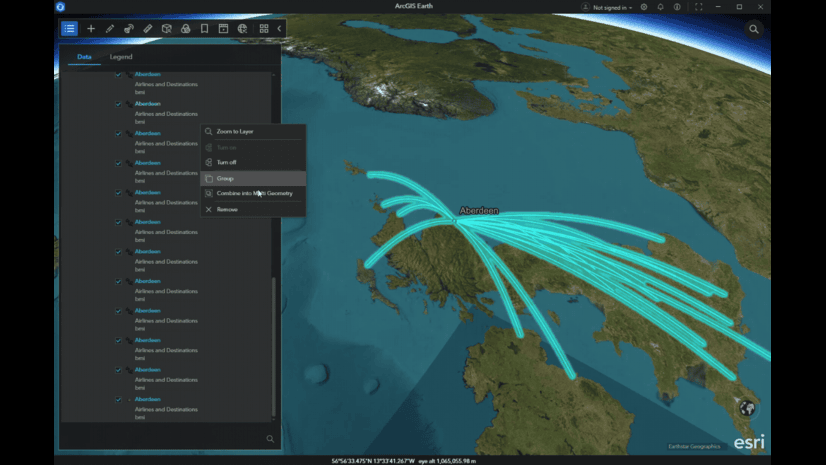Open the movie animation tool
The height and width of the screenshot is (465, 826).
(x=223, y=28)
